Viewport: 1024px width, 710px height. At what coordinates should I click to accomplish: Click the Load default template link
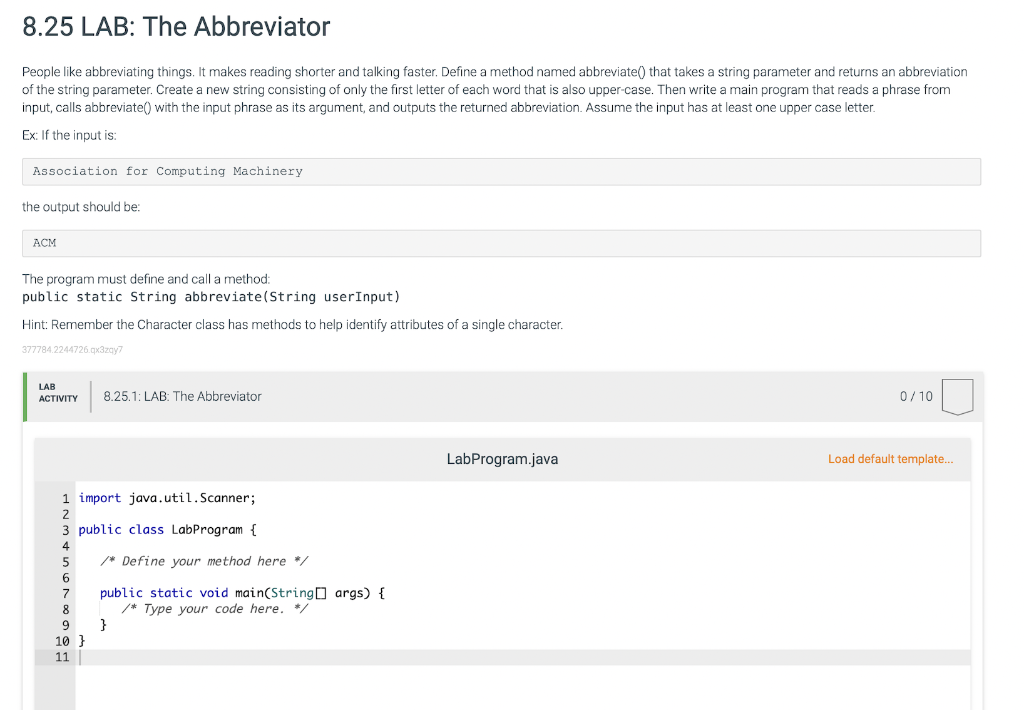pyautogui.click(x=890, y=459)
